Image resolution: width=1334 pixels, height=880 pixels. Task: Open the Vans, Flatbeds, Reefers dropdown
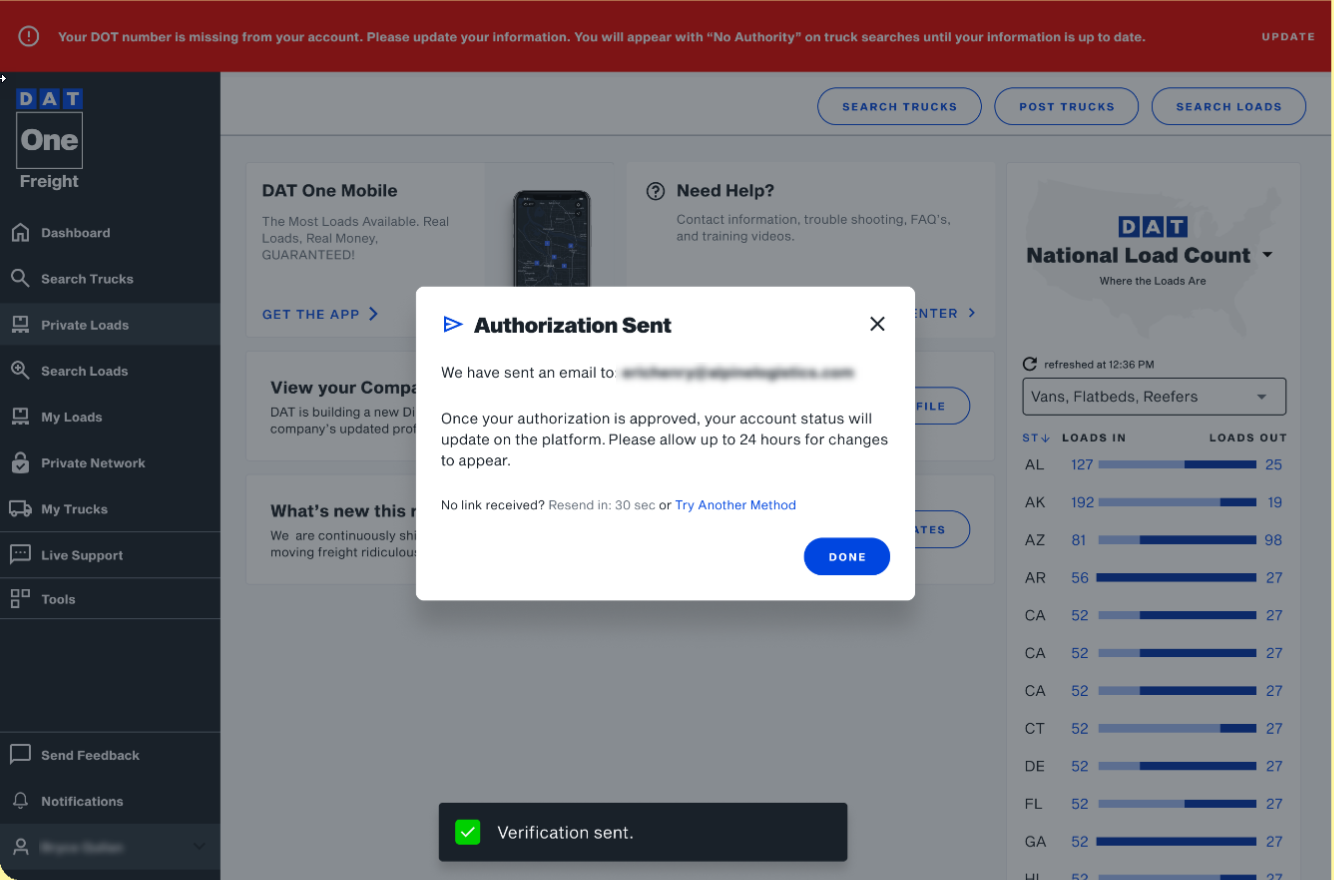[x=1154, y=397]
